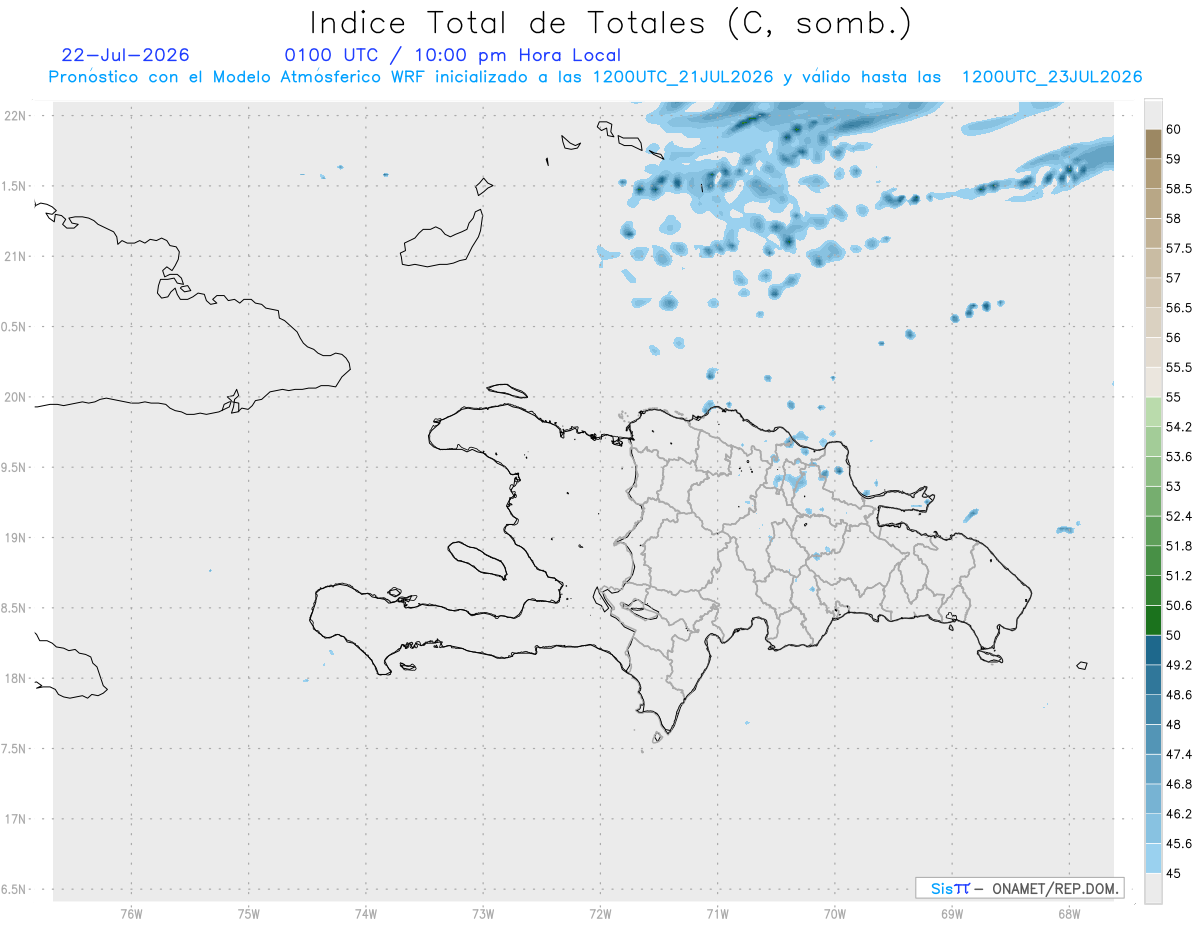
Task: Click the colorbar label "53"
Action: coord(1173,486)
